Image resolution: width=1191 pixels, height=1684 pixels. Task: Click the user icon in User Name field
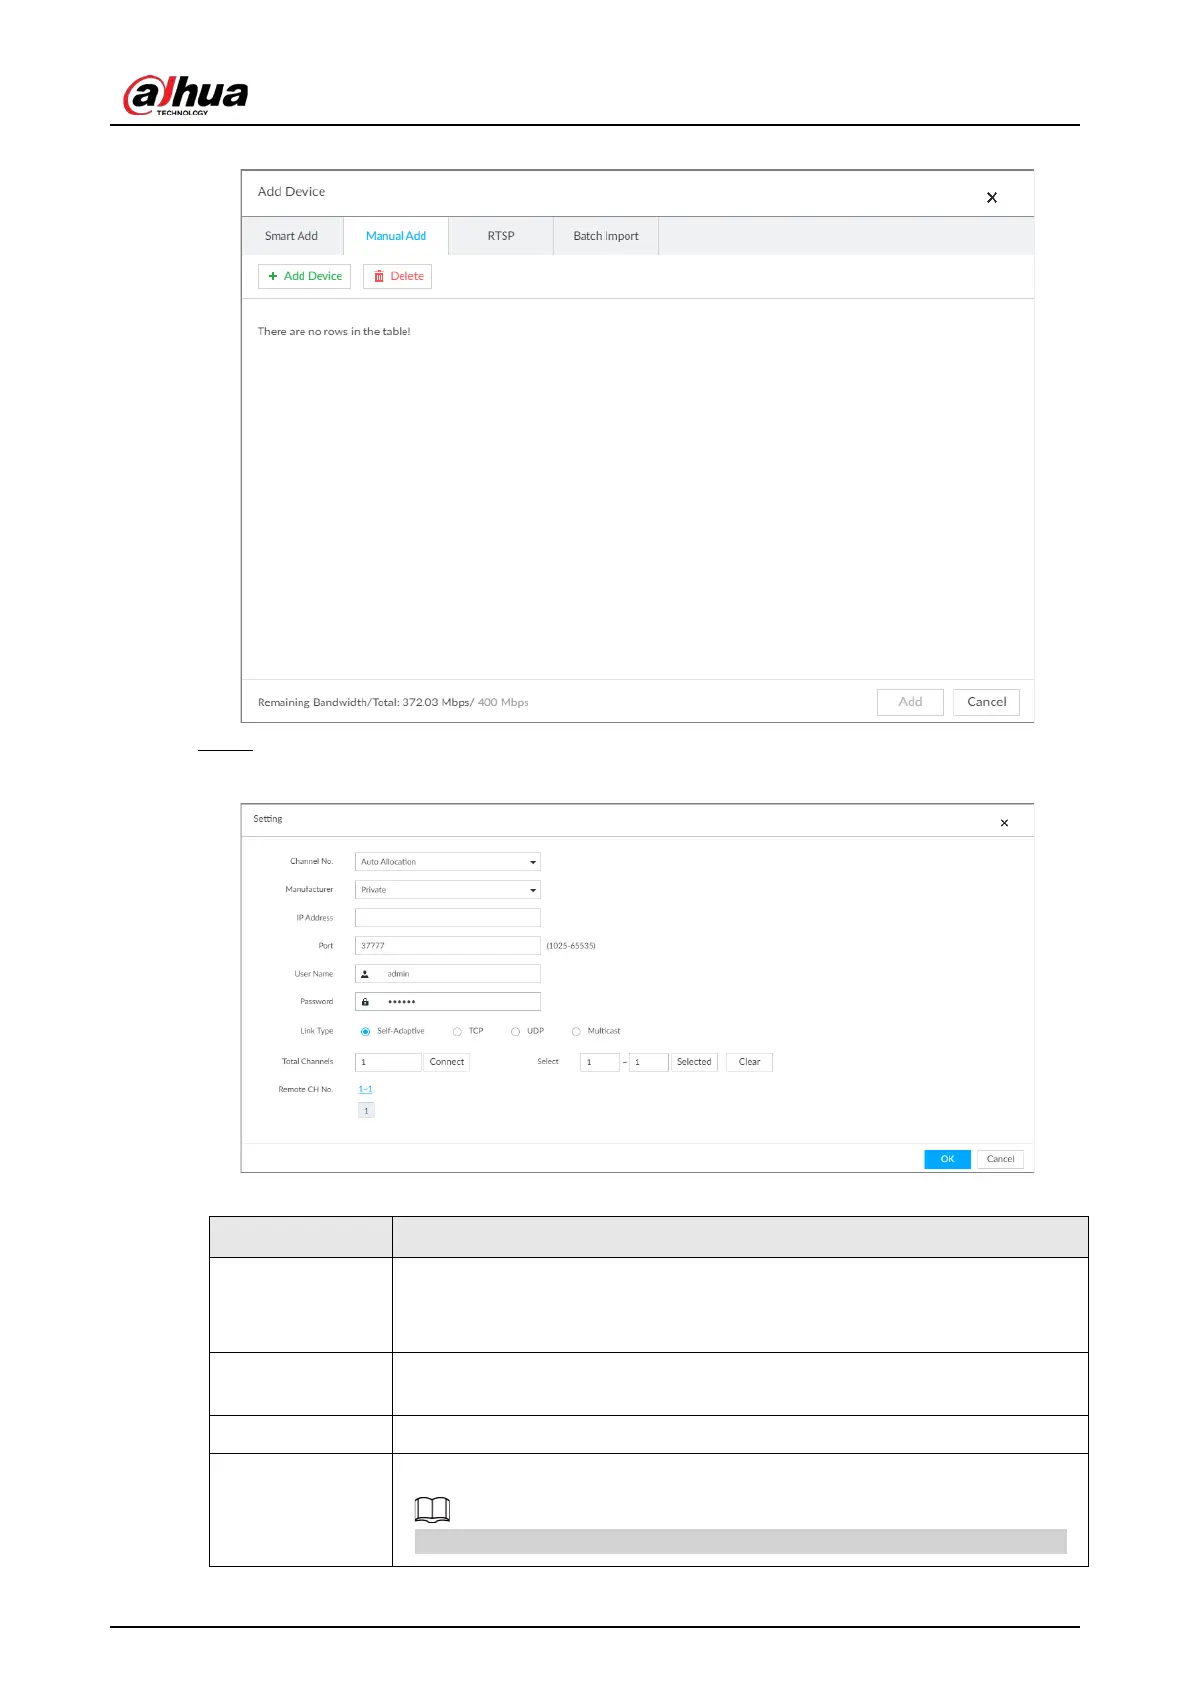click(x=365, y=974)
